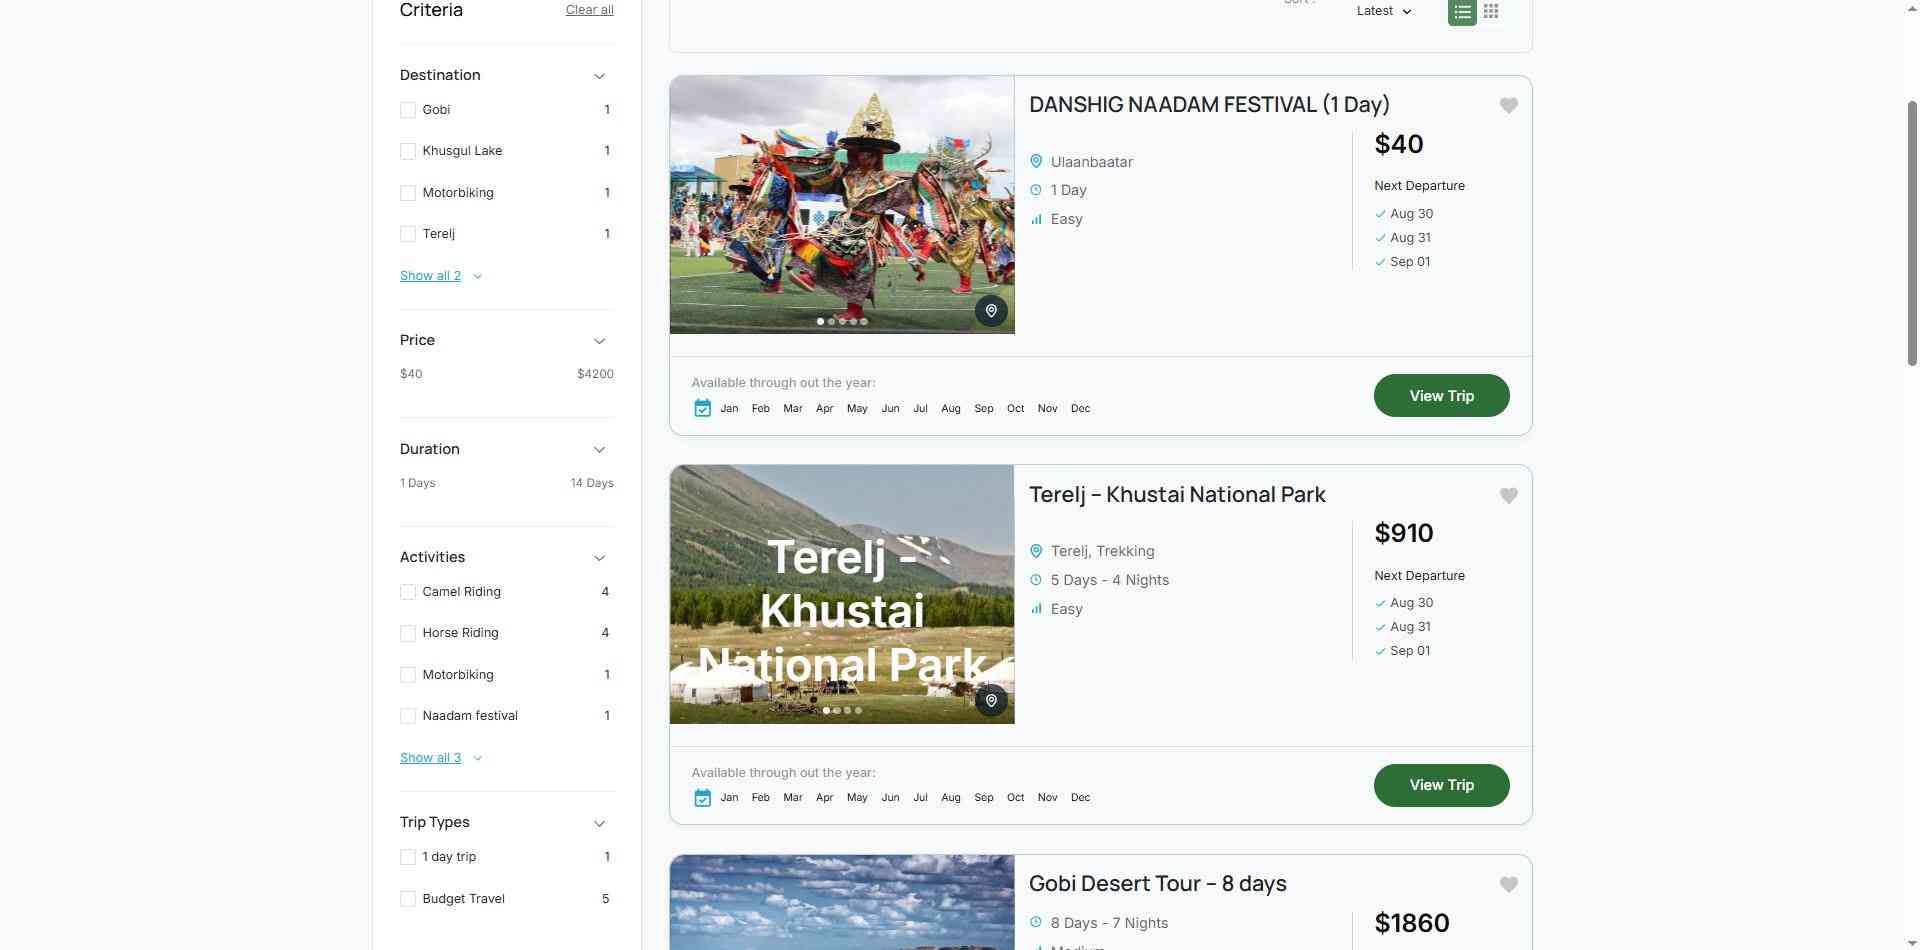Open Terelj – Khustai National Park title link
Image resolution: width=1920 pixels, height=950 pixels.
point(1177,495)
